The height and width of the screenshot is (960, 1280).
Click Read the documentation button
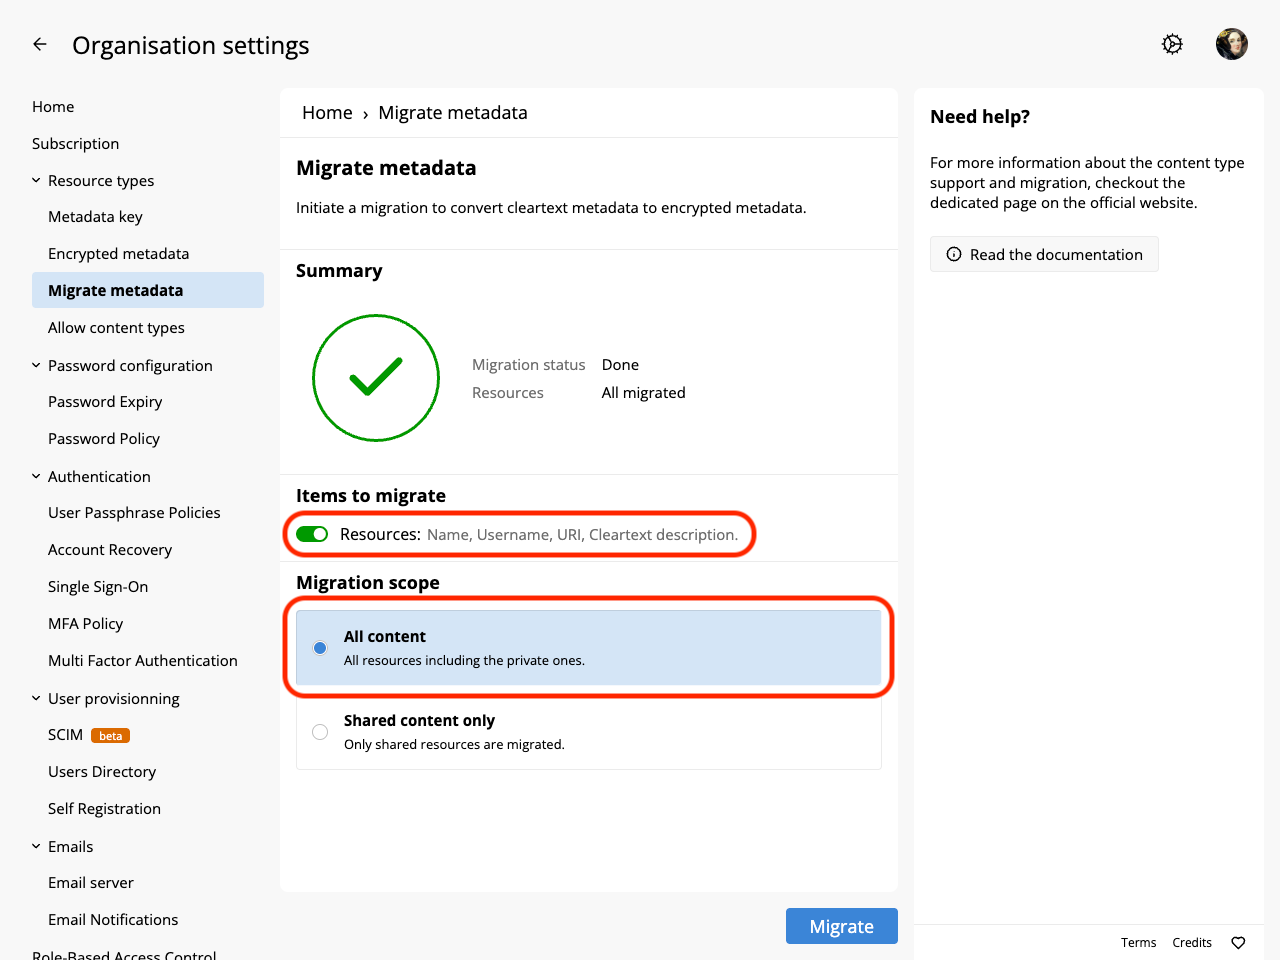pos(1044,254)
